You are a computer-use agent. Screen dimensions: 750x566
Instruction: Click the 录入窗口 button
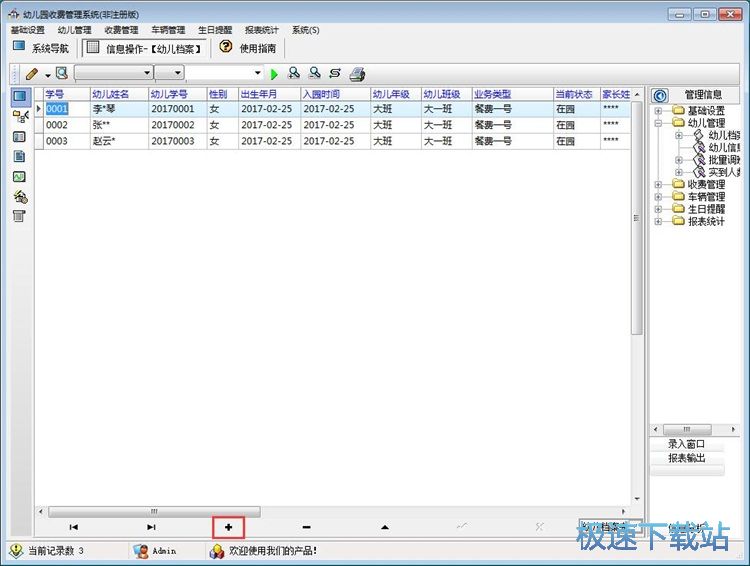click(687, 444)
